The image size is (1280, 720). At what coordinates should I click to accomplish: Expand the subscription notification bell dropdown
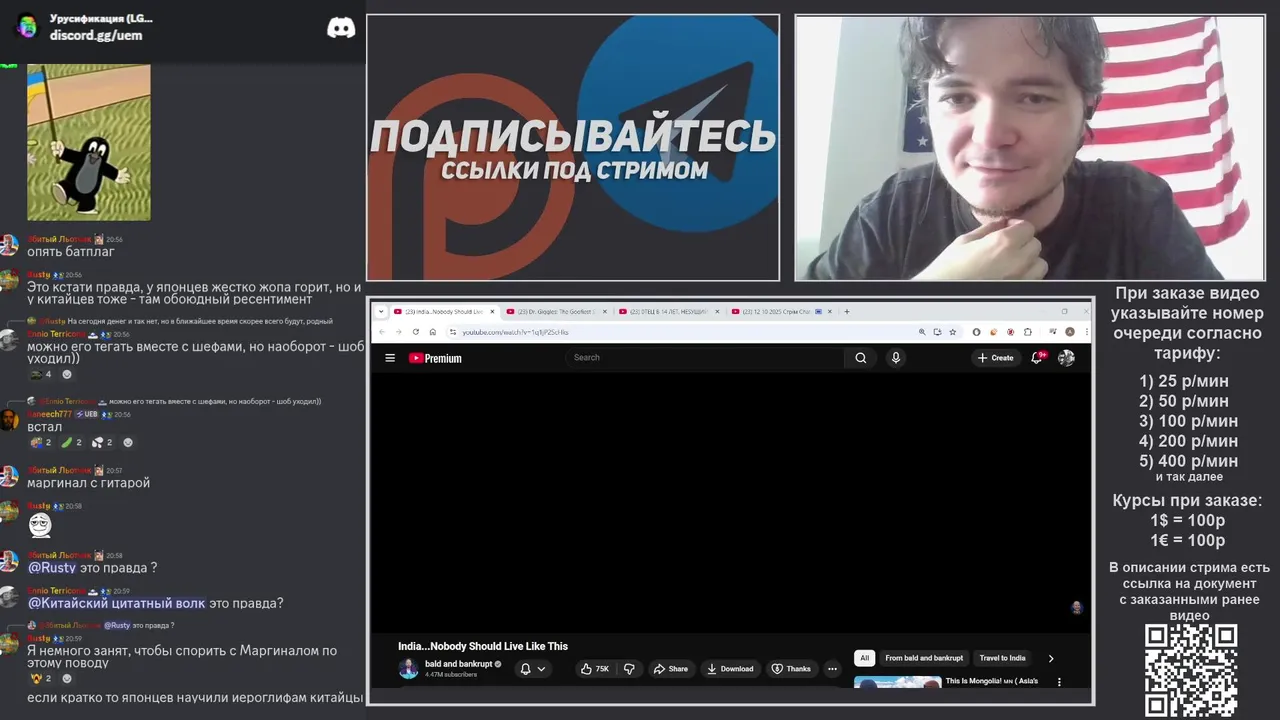click(533, 669)
